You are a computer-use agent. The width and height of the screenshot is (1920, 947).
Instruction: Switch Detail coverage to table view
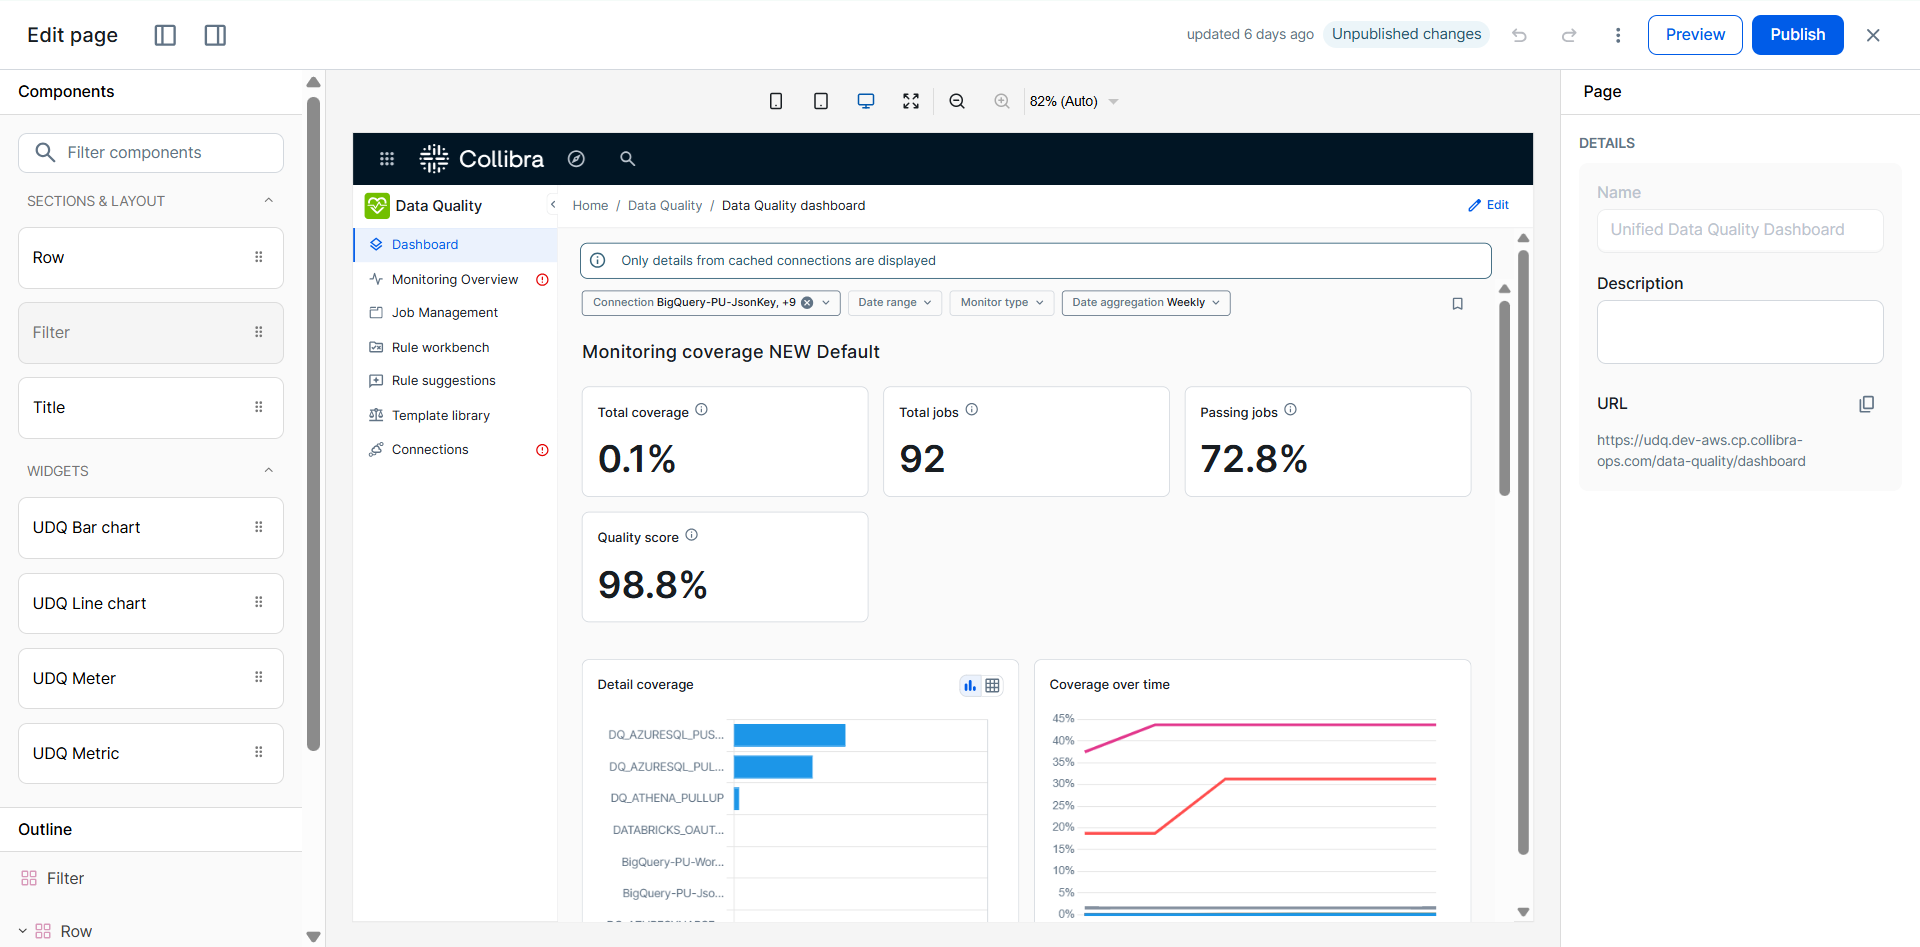(992, 685)
